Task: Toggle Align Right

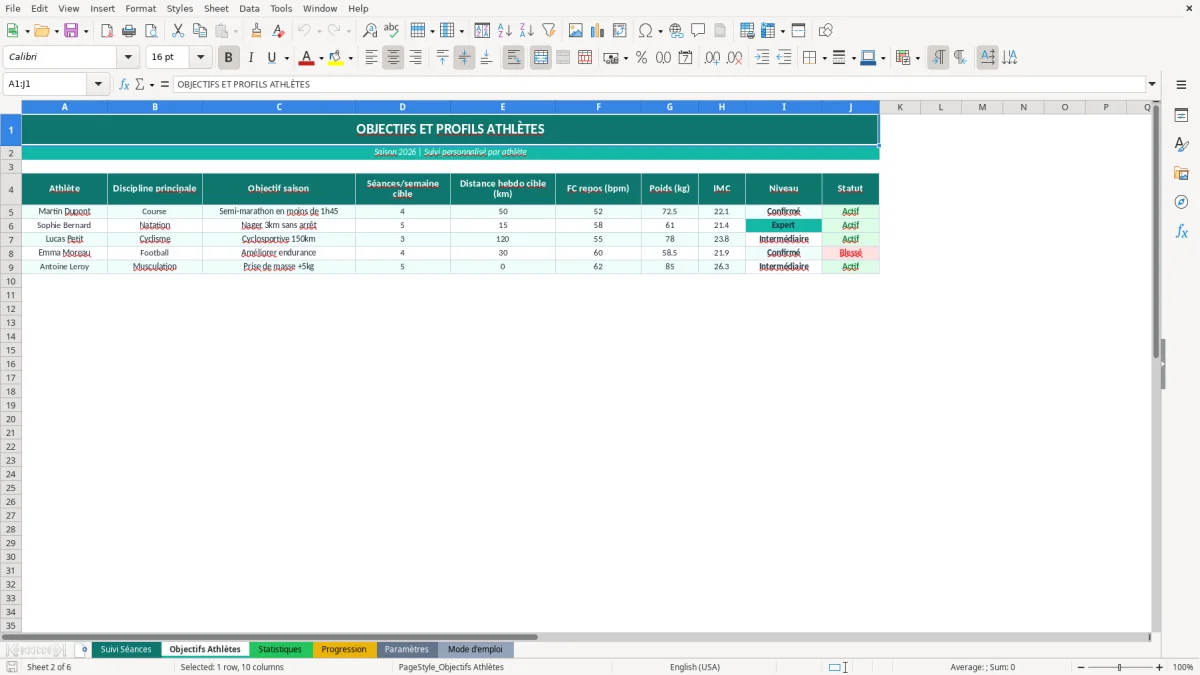Action: coord(415,58)
